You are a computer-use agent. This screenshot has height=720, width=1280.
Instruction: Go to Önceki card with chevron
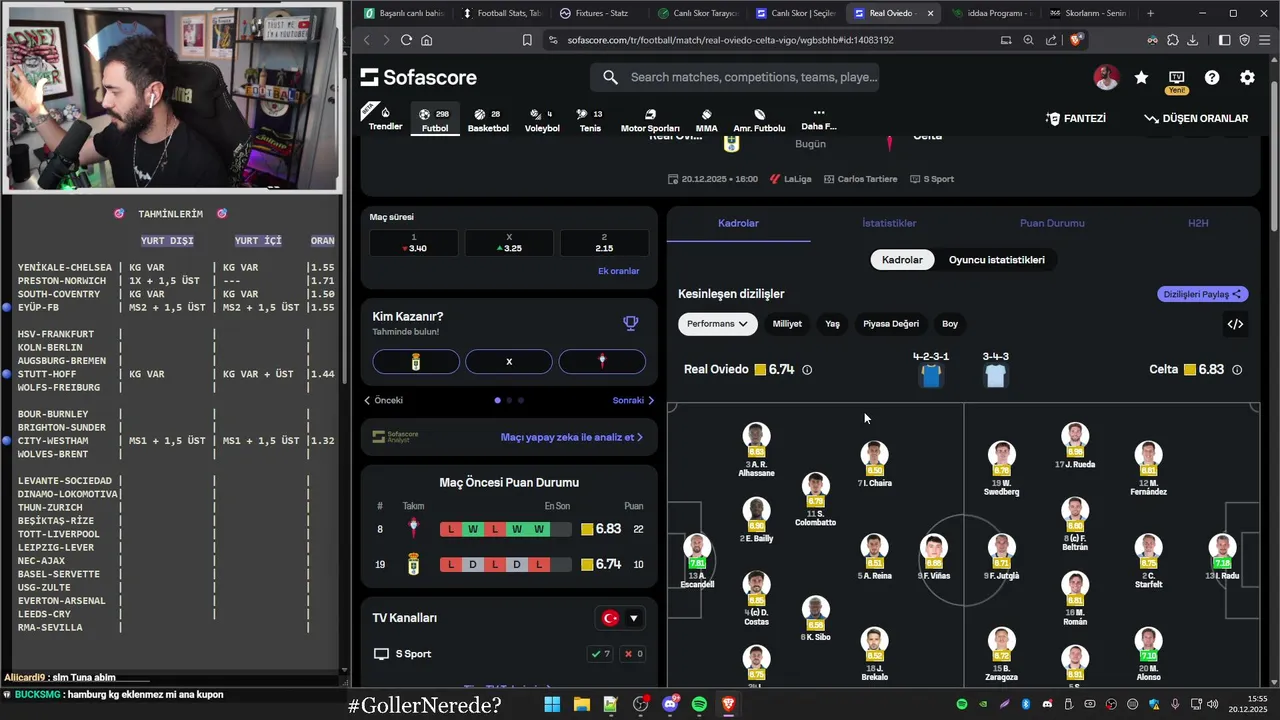tap(384, 400)
